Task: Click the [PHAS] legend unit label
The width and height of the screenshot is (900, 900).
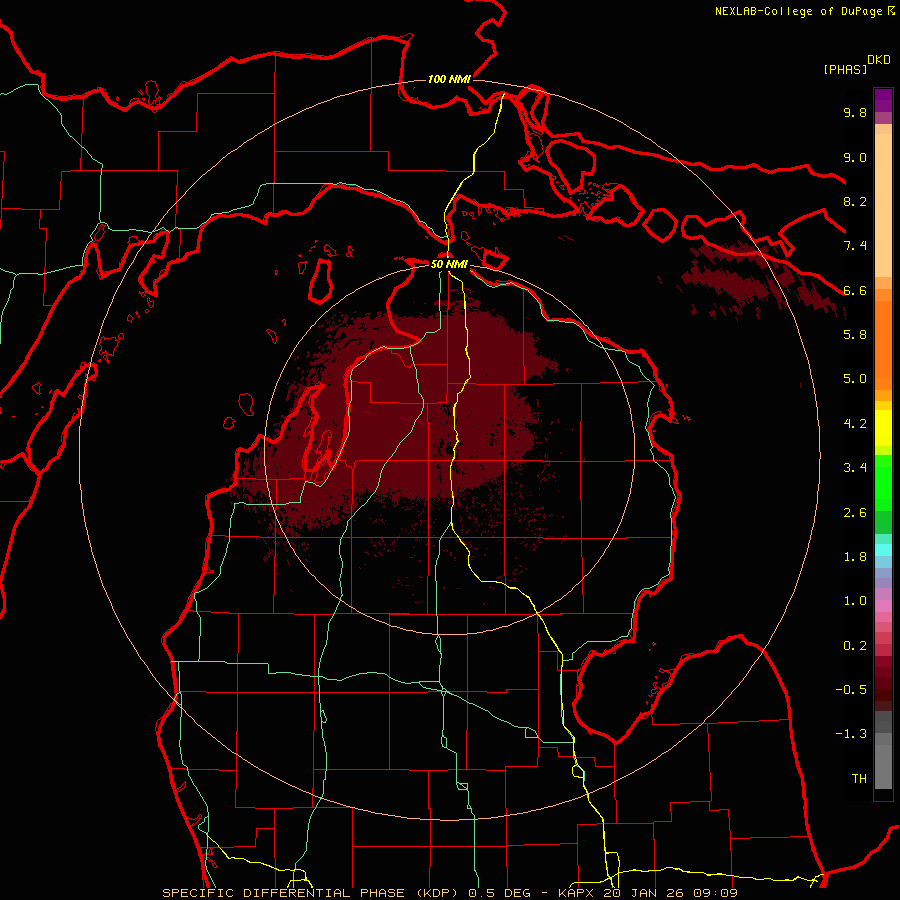Action: click(x=845, y=69)
